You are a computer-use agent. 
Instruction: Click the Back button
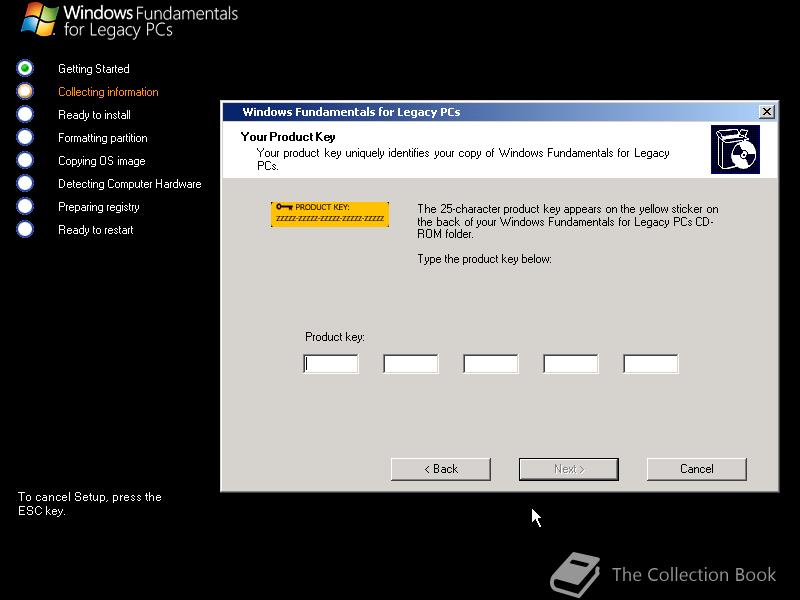coord(441,469)
